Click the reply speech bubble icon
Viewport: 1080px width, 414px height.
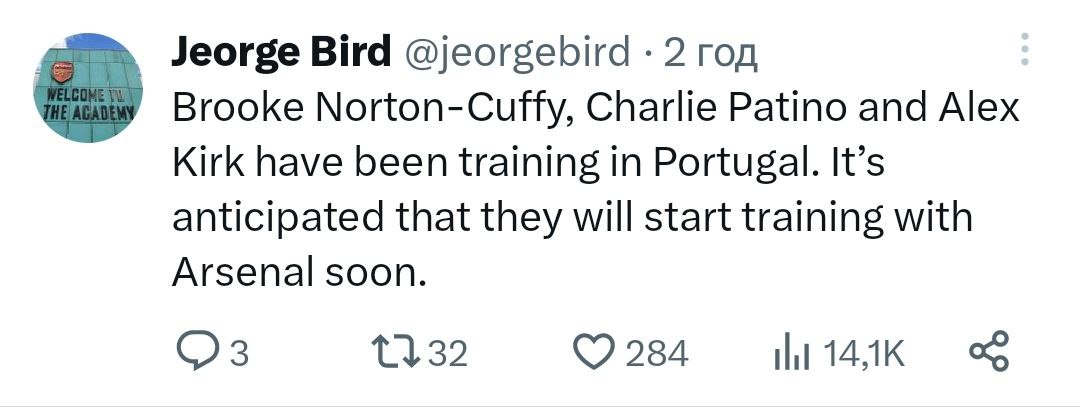click(x=193, y=352)
